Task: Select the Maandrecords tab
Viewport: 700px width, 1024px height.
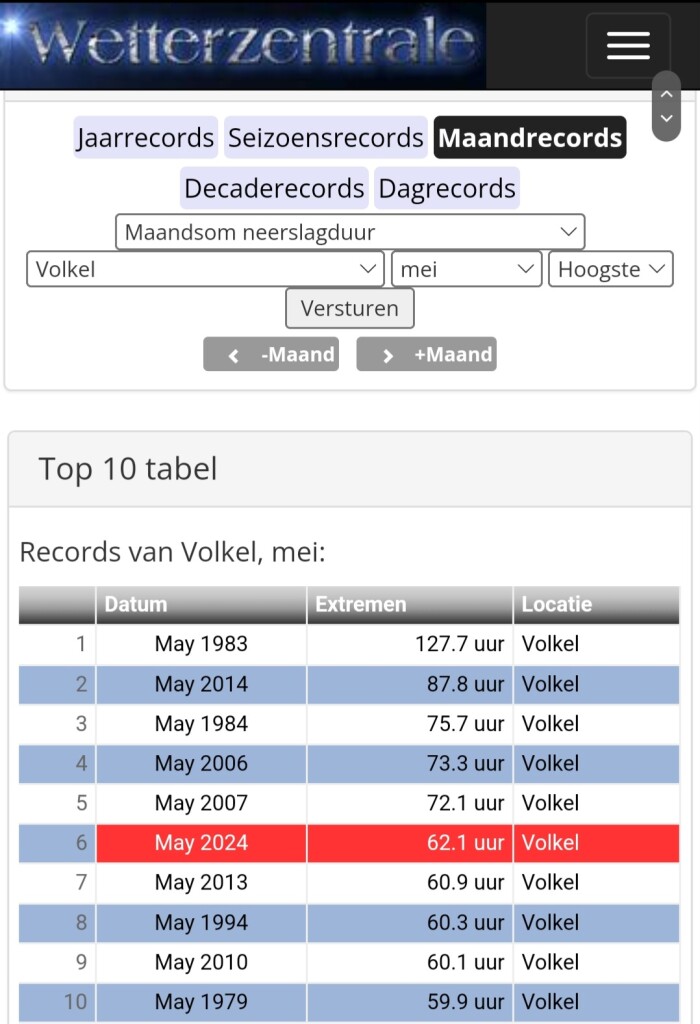Action: [x=530, y=138]
